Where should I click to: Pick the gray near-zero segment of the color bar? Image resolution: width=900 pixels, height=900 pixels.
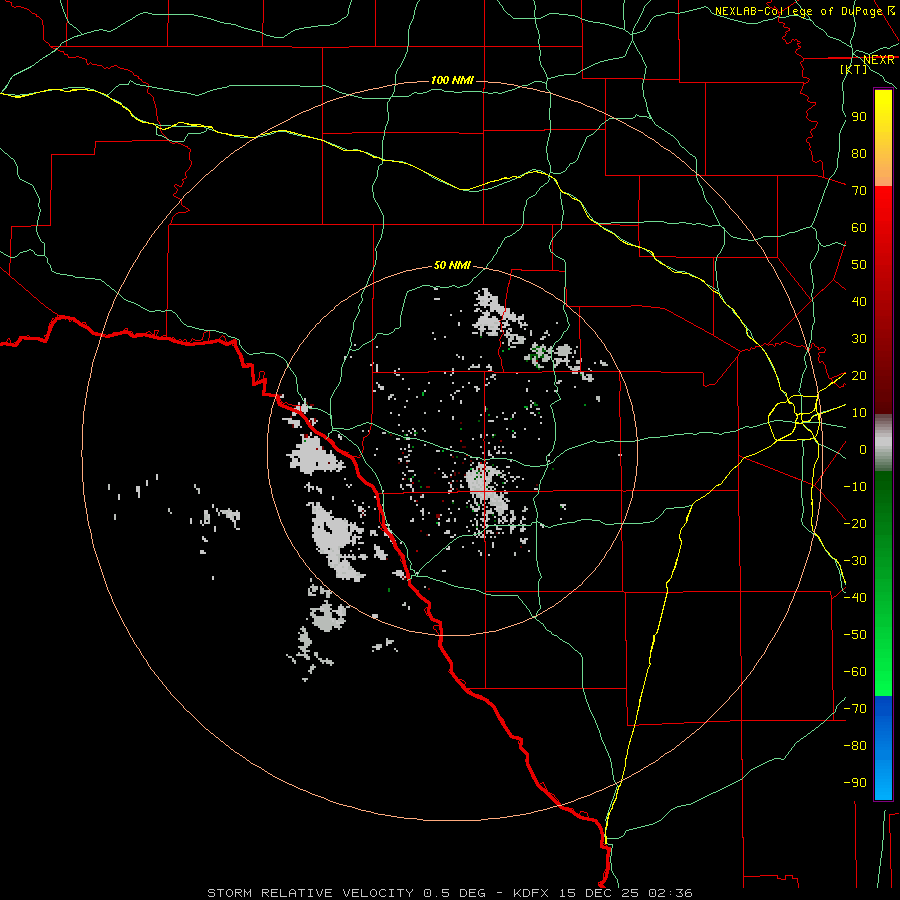coord(883,443)
